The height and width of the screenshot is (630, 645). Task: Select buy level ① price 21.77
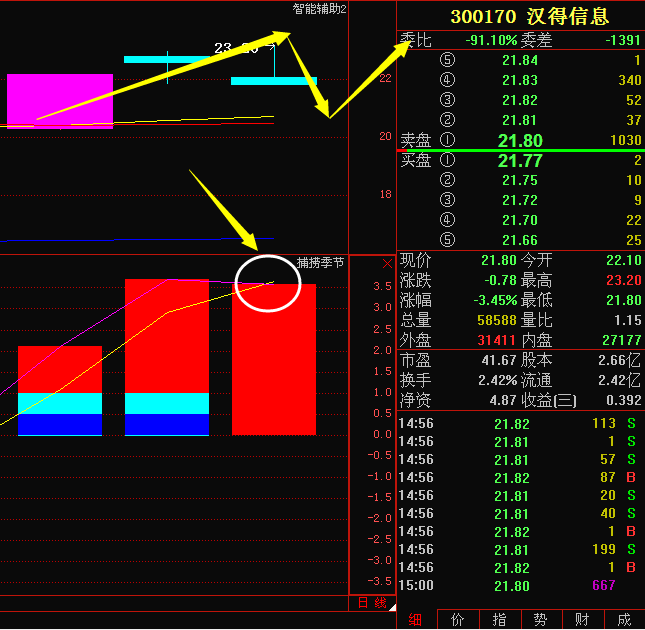coord(520,161)
